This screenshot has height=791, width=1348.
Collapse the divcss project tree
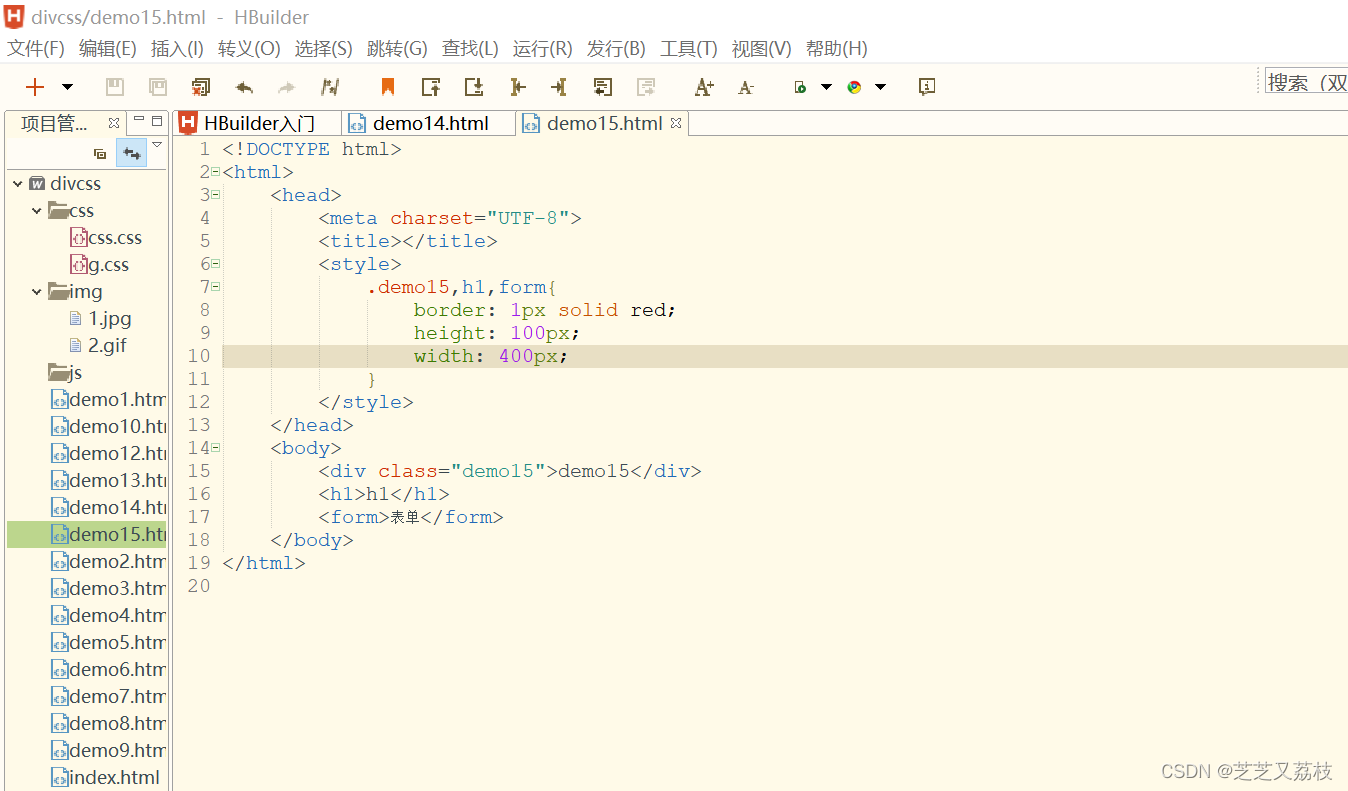coord(18,184)
